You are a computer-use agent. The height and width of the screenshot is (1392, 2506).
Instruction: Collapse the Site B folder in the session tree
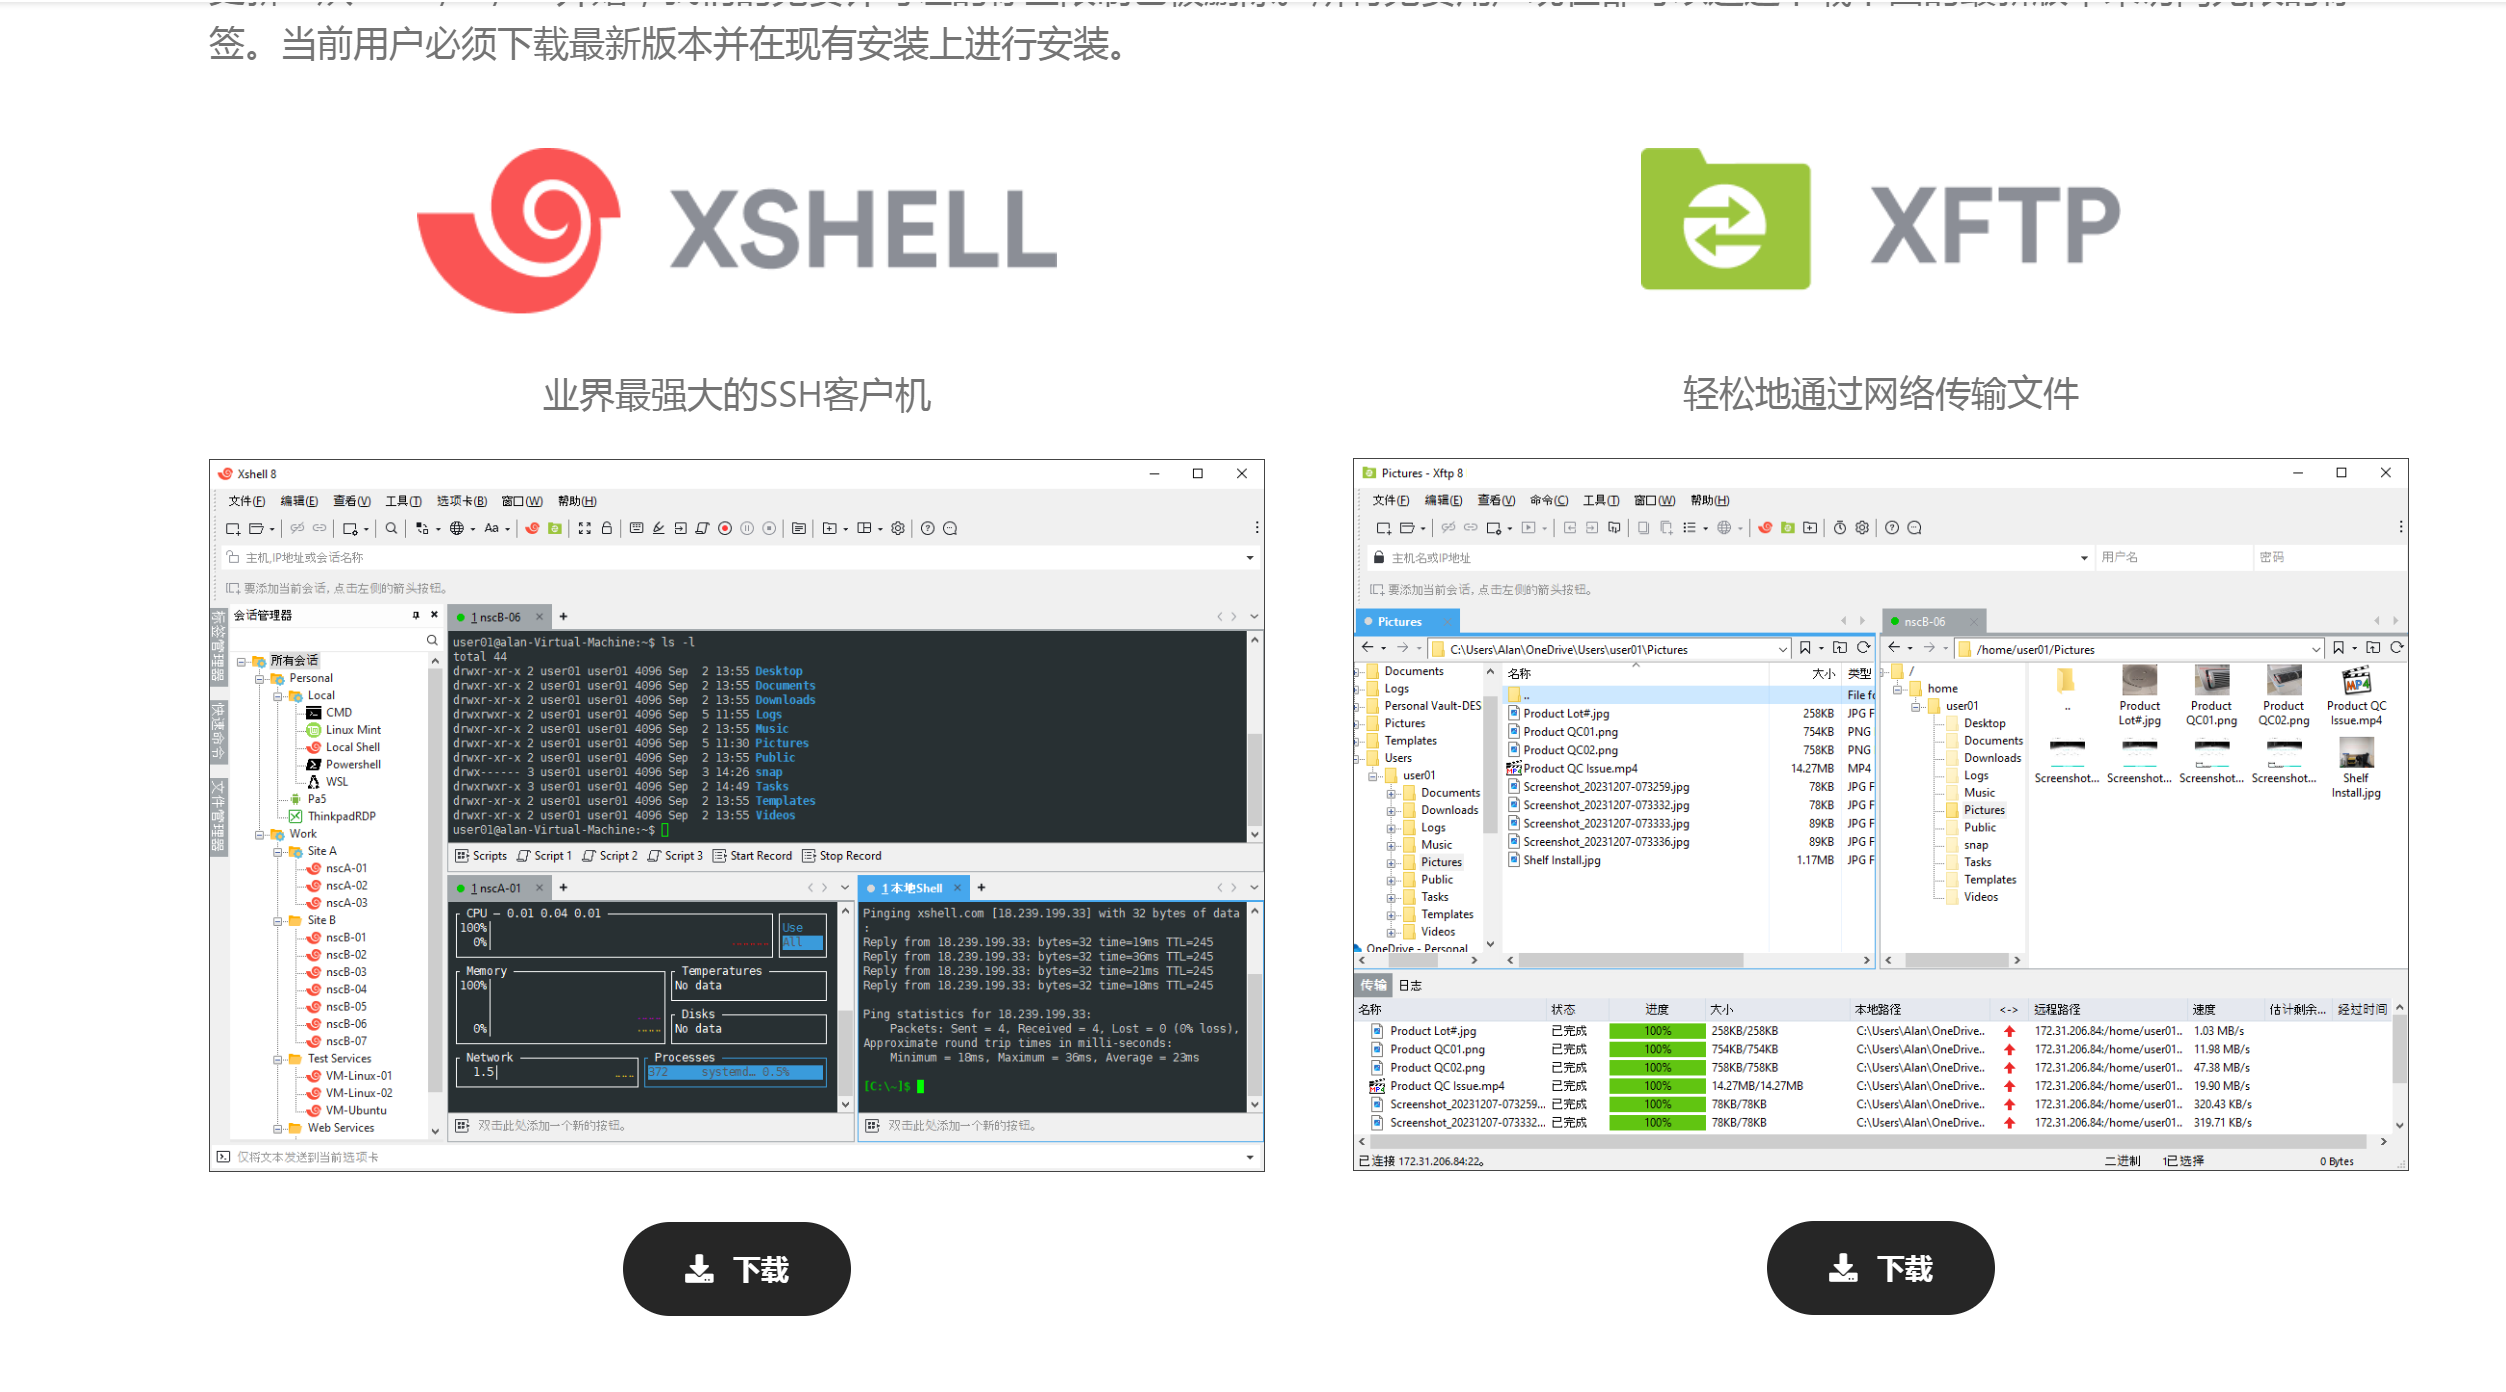278,921
